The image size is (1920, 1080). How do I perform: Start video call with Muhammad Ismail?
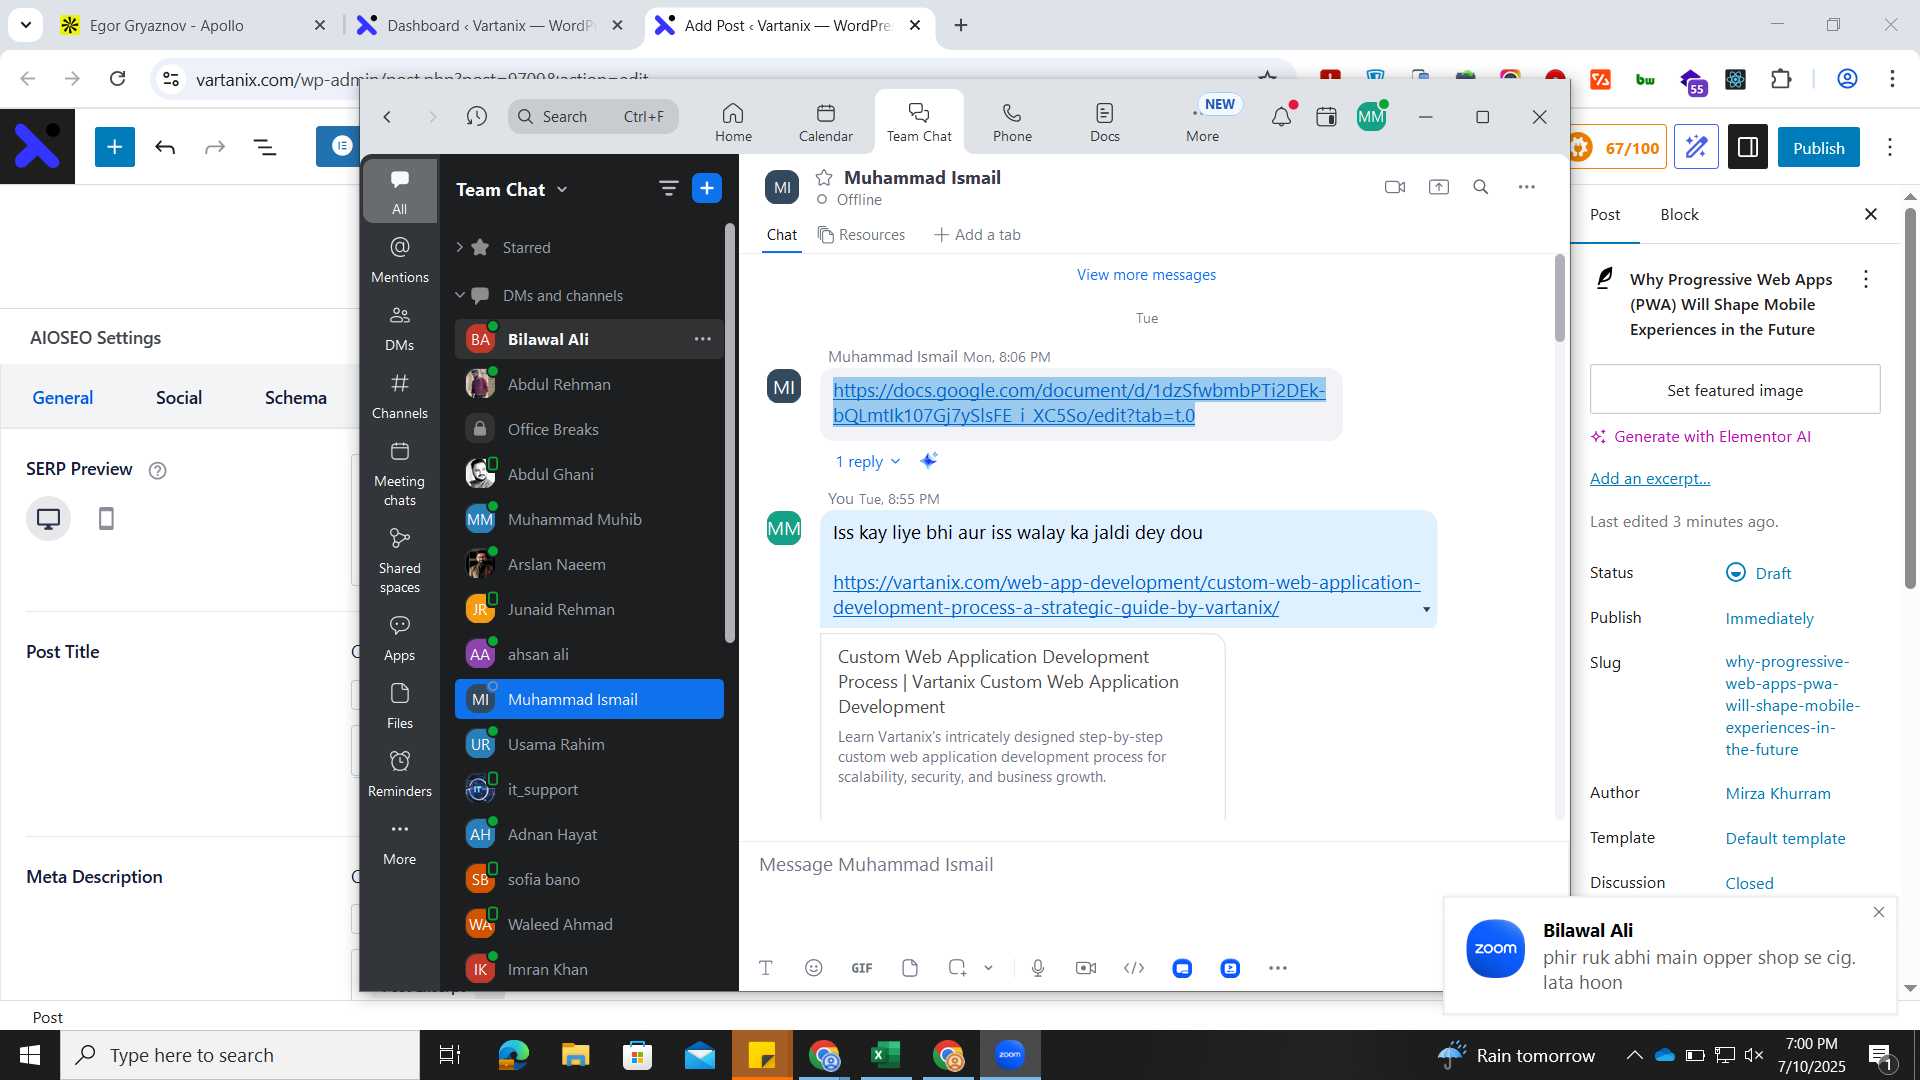click(1395, 187)
